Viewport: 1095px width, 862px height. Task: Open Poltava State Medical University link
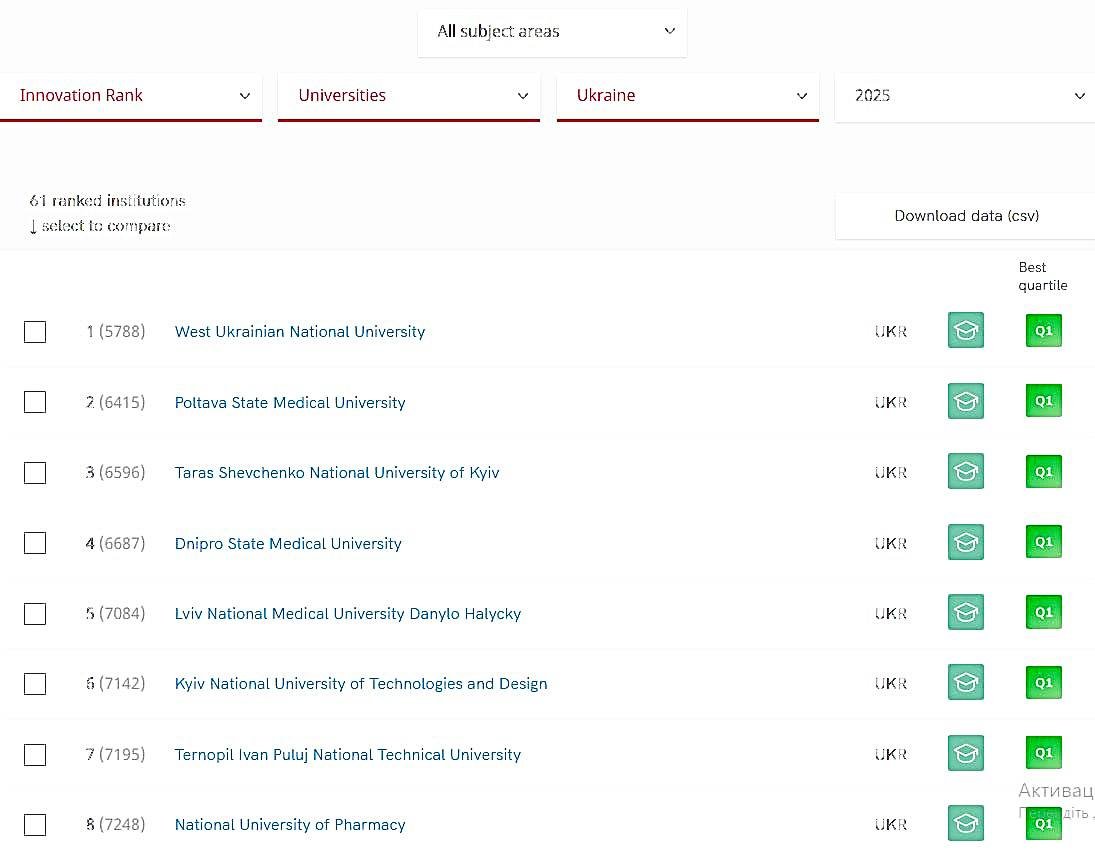point(290,402)
